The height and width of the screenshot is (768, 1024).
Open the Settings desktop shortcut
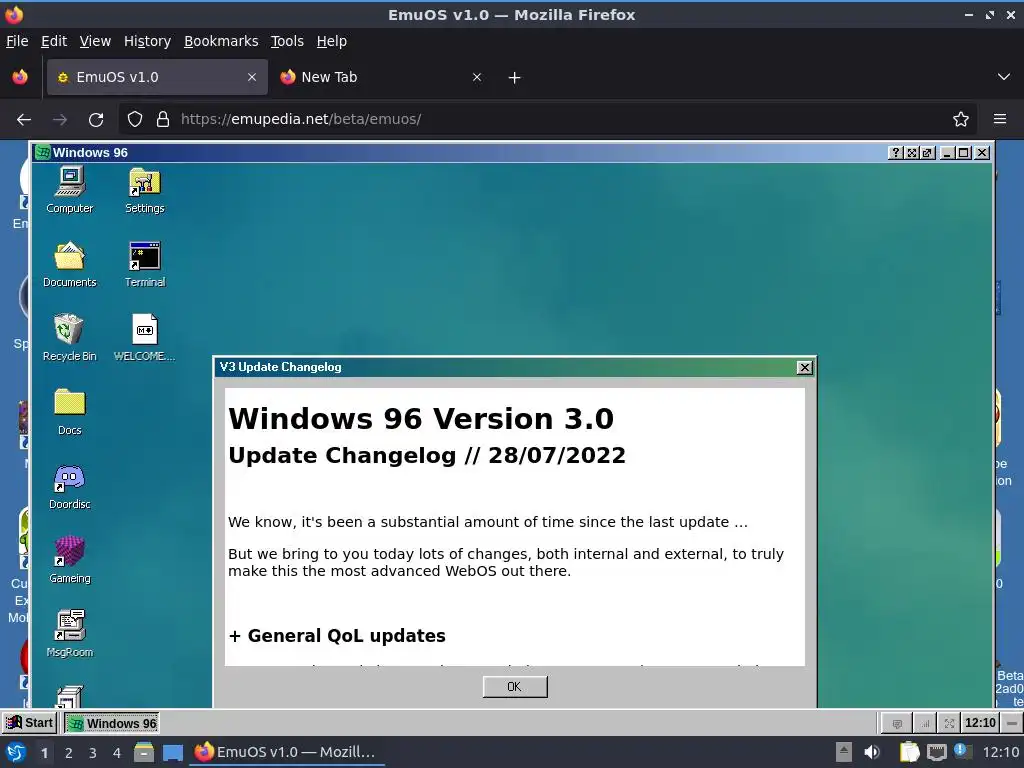click(144, 189)
